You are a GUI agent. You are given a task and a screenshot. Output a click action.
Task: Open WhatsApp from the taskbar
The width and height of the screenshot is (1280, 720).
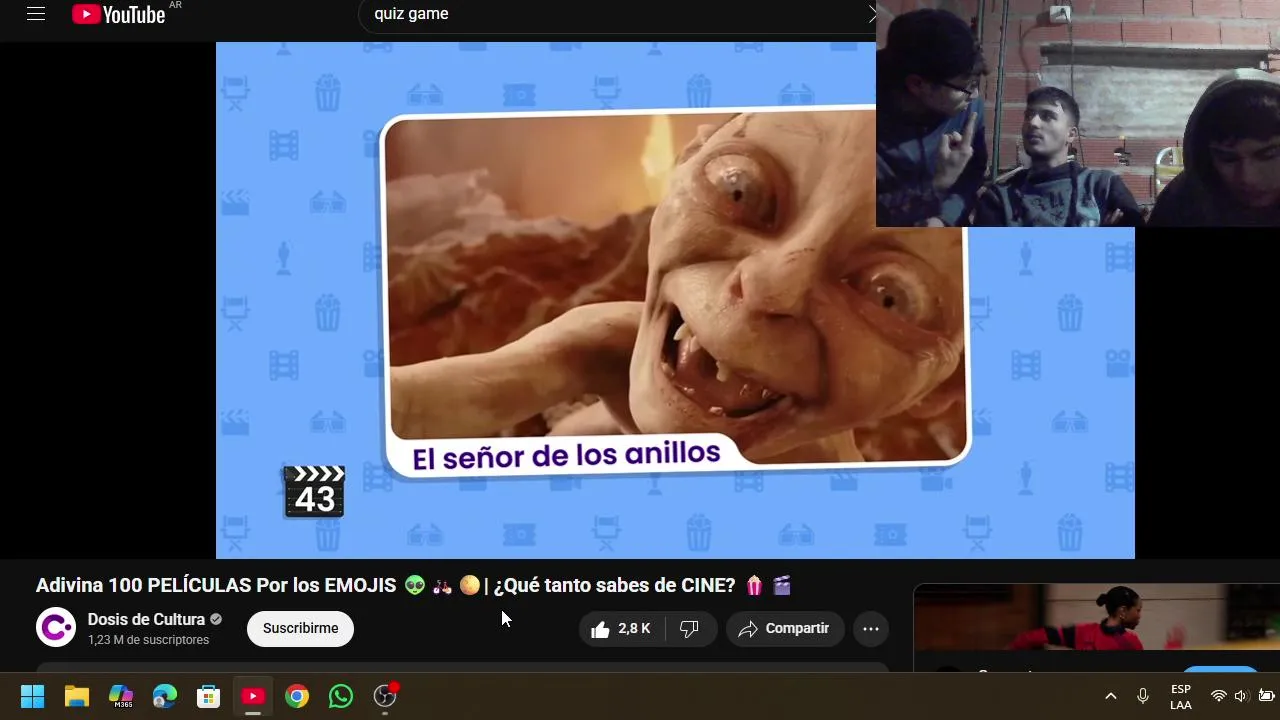[x=341, y=696]
